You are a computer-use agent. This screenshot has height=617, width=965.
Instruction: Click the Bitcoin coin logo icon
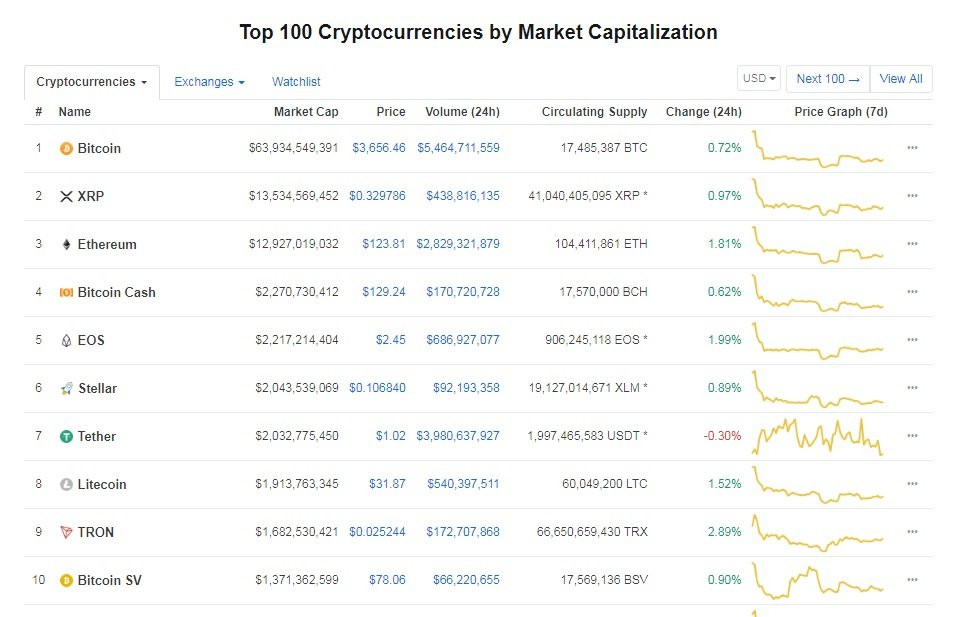click(67, 148)
